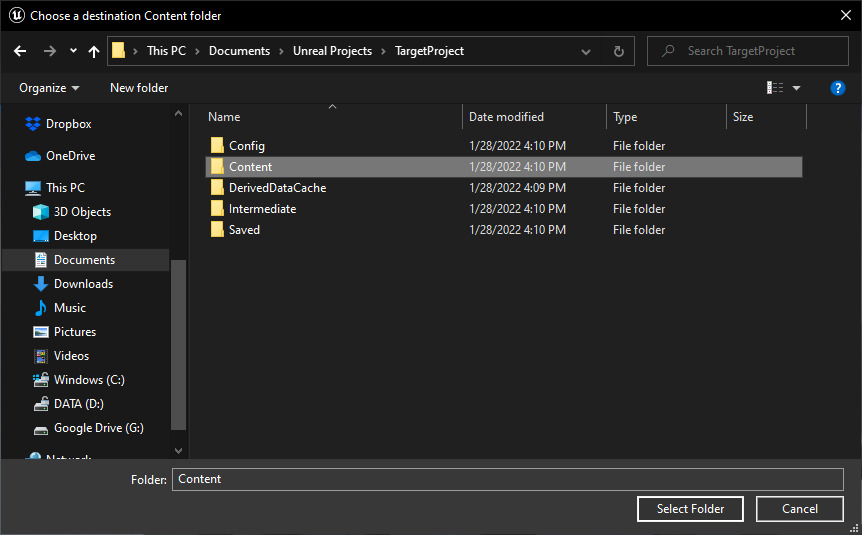The width and height of the screenshot is (862, 535).
Task: Select This PC in the breadcrumb path
Action: pyautogui.click(x=166, y=51)
